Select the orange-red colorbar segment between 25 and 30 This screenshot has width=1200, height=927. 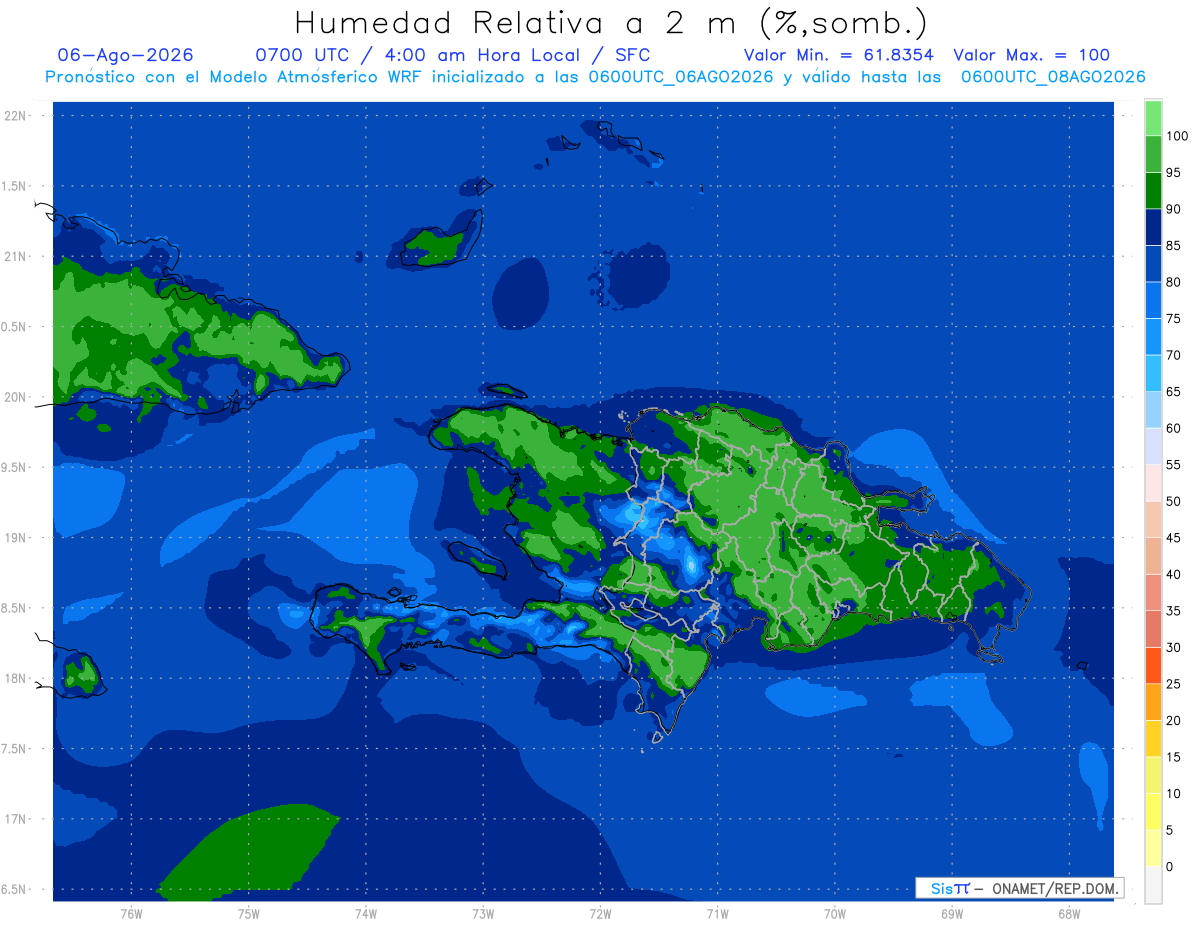pyautogui.click(x=1153, y=665)
